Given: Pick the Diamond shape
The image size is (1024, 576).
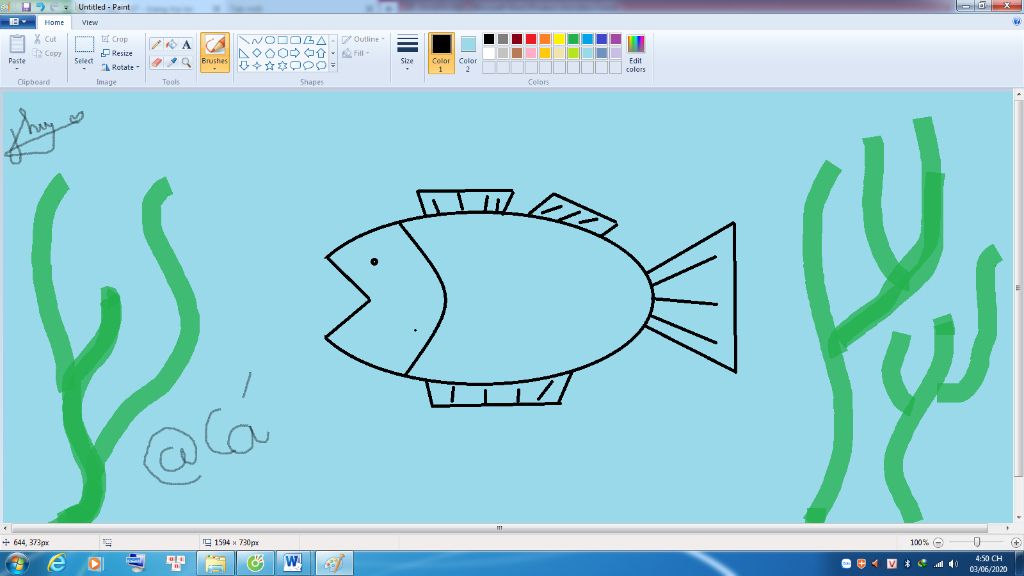Looking at the screenshot, I should coord(257,53).
